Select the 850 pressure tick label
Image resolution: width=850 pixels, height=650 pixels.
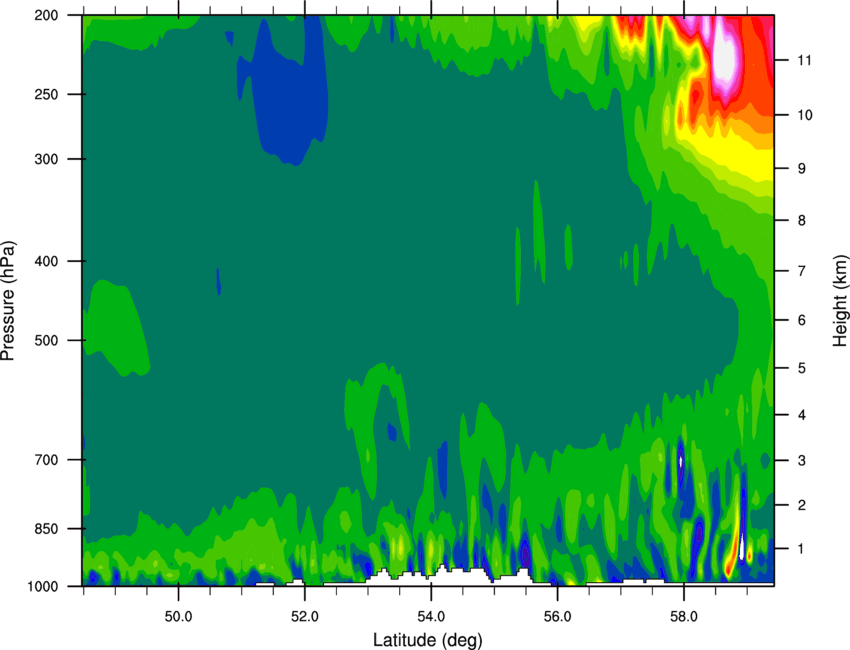(46, 529)
